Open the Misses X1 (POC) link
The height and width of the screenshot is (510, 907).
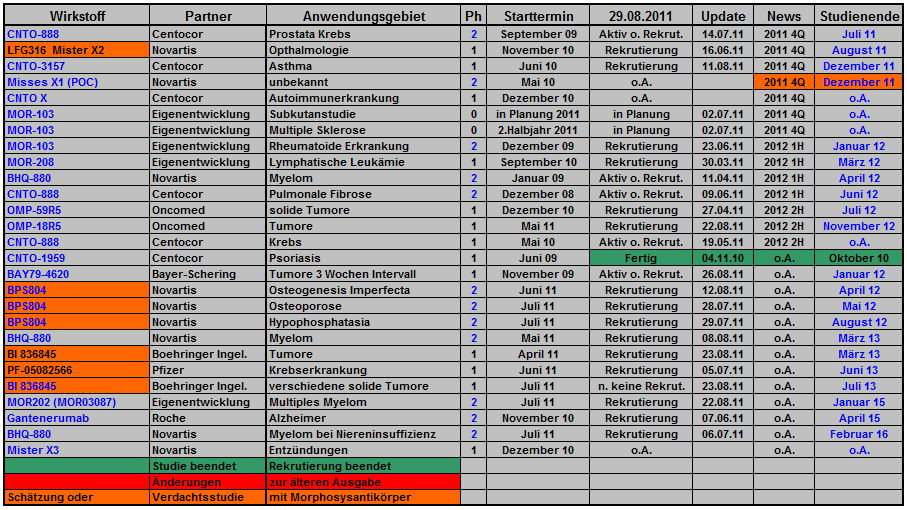[53, 83]
